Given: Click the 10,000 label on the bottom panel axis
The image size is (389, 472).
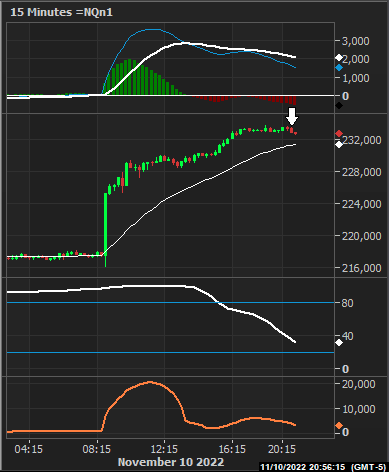Looking at the screenshot, I should [x=359, y=409].
